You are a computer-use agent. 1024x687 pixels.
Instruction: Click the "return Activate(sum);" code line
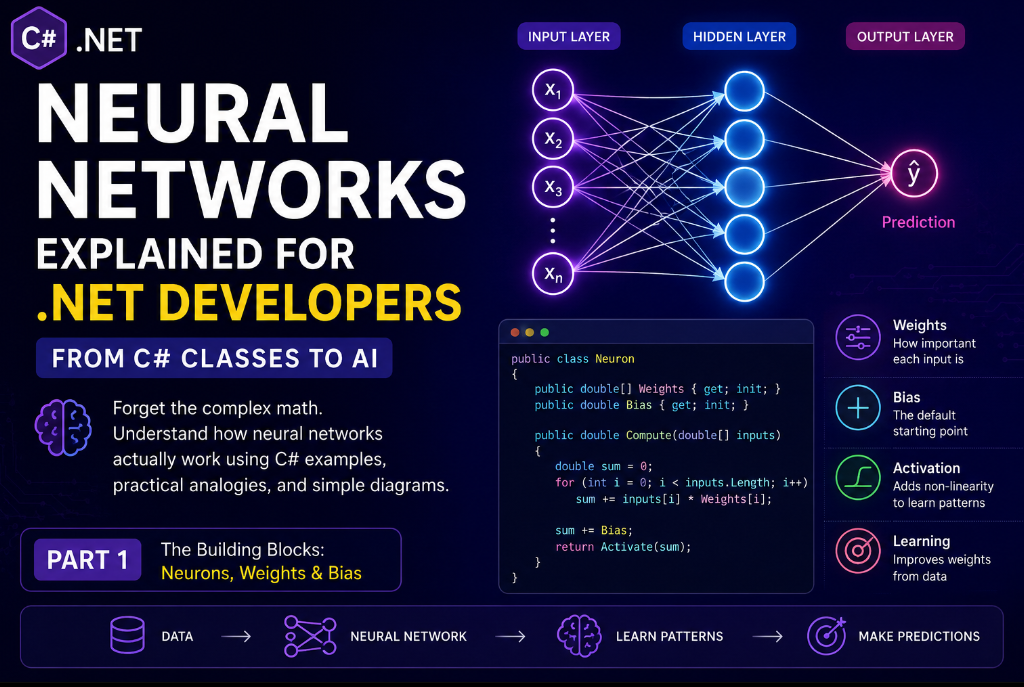[x=623, y=547]
